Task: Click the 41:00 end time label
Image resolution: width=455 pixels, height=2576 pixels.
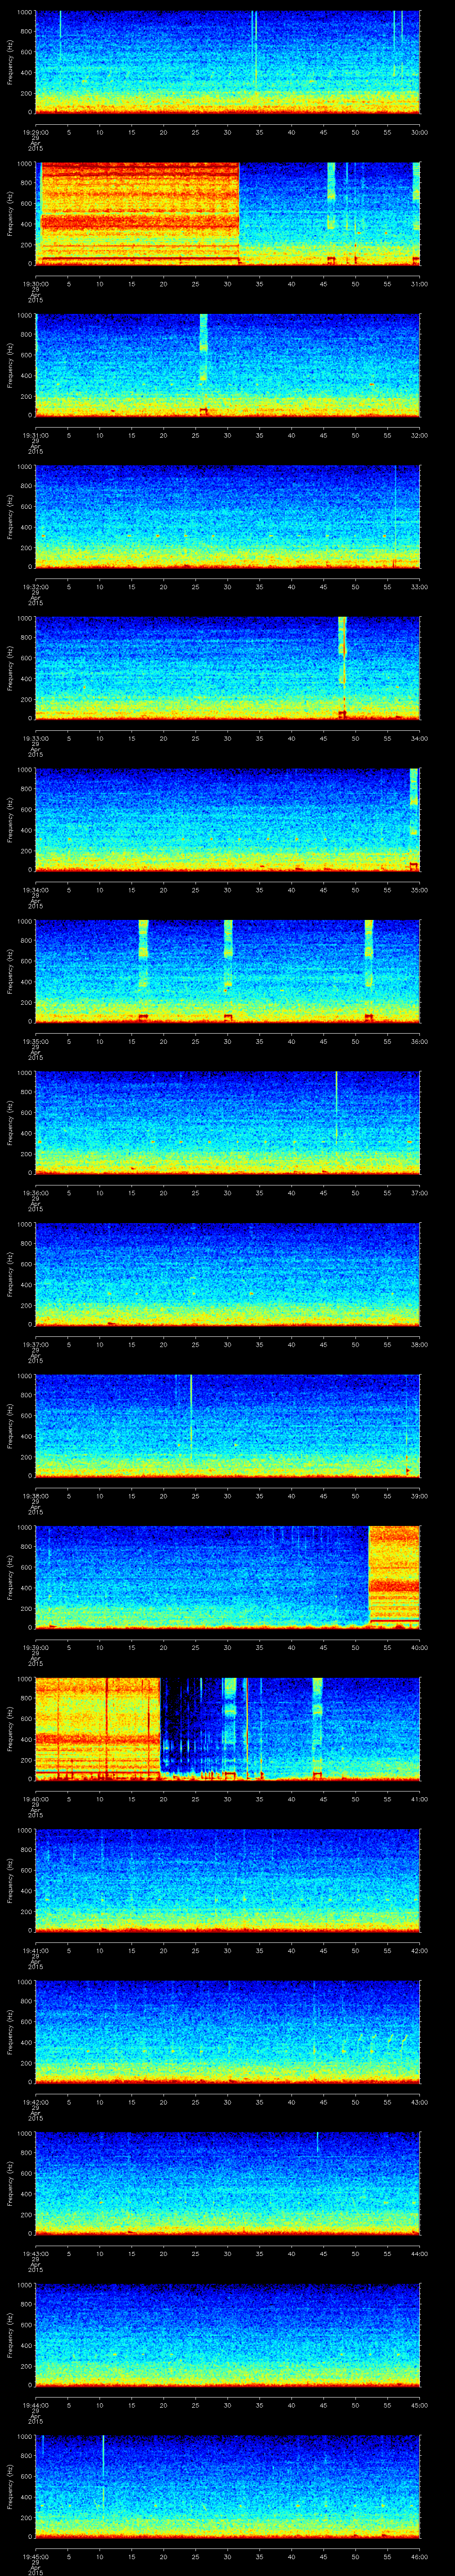Action: click(x=419, y=1799)
